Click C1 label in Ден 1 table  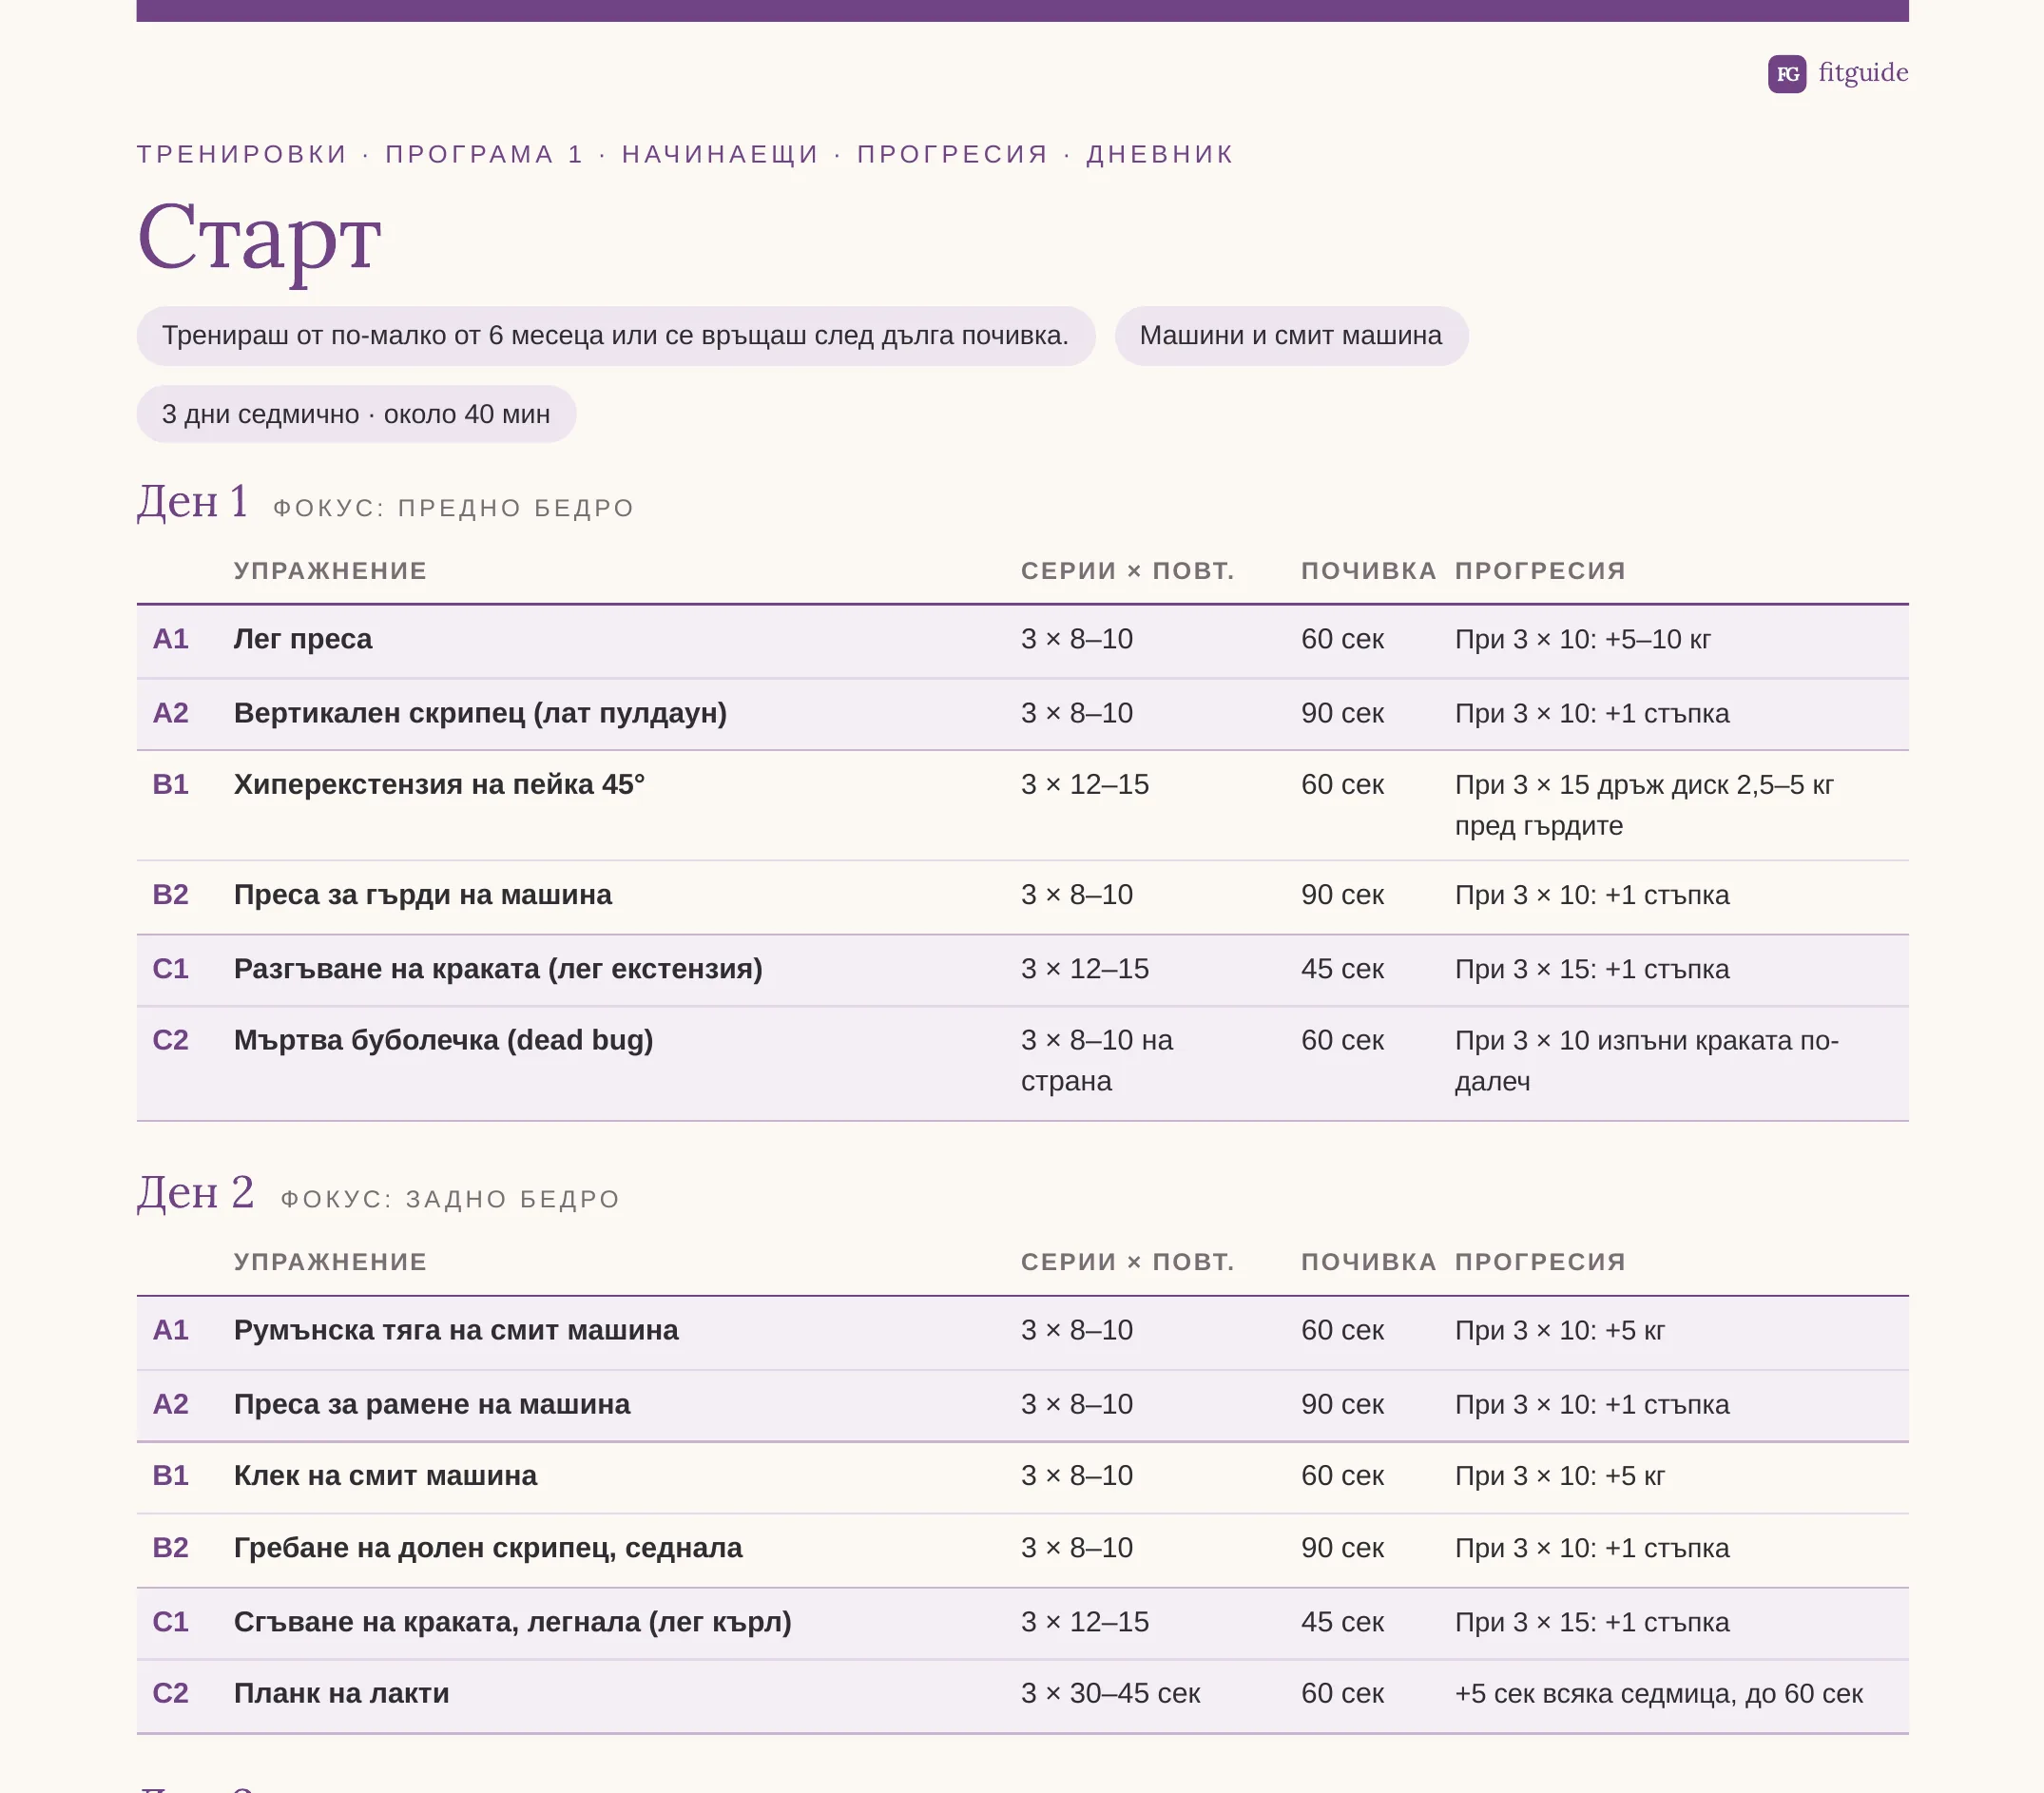click(171, 969)
